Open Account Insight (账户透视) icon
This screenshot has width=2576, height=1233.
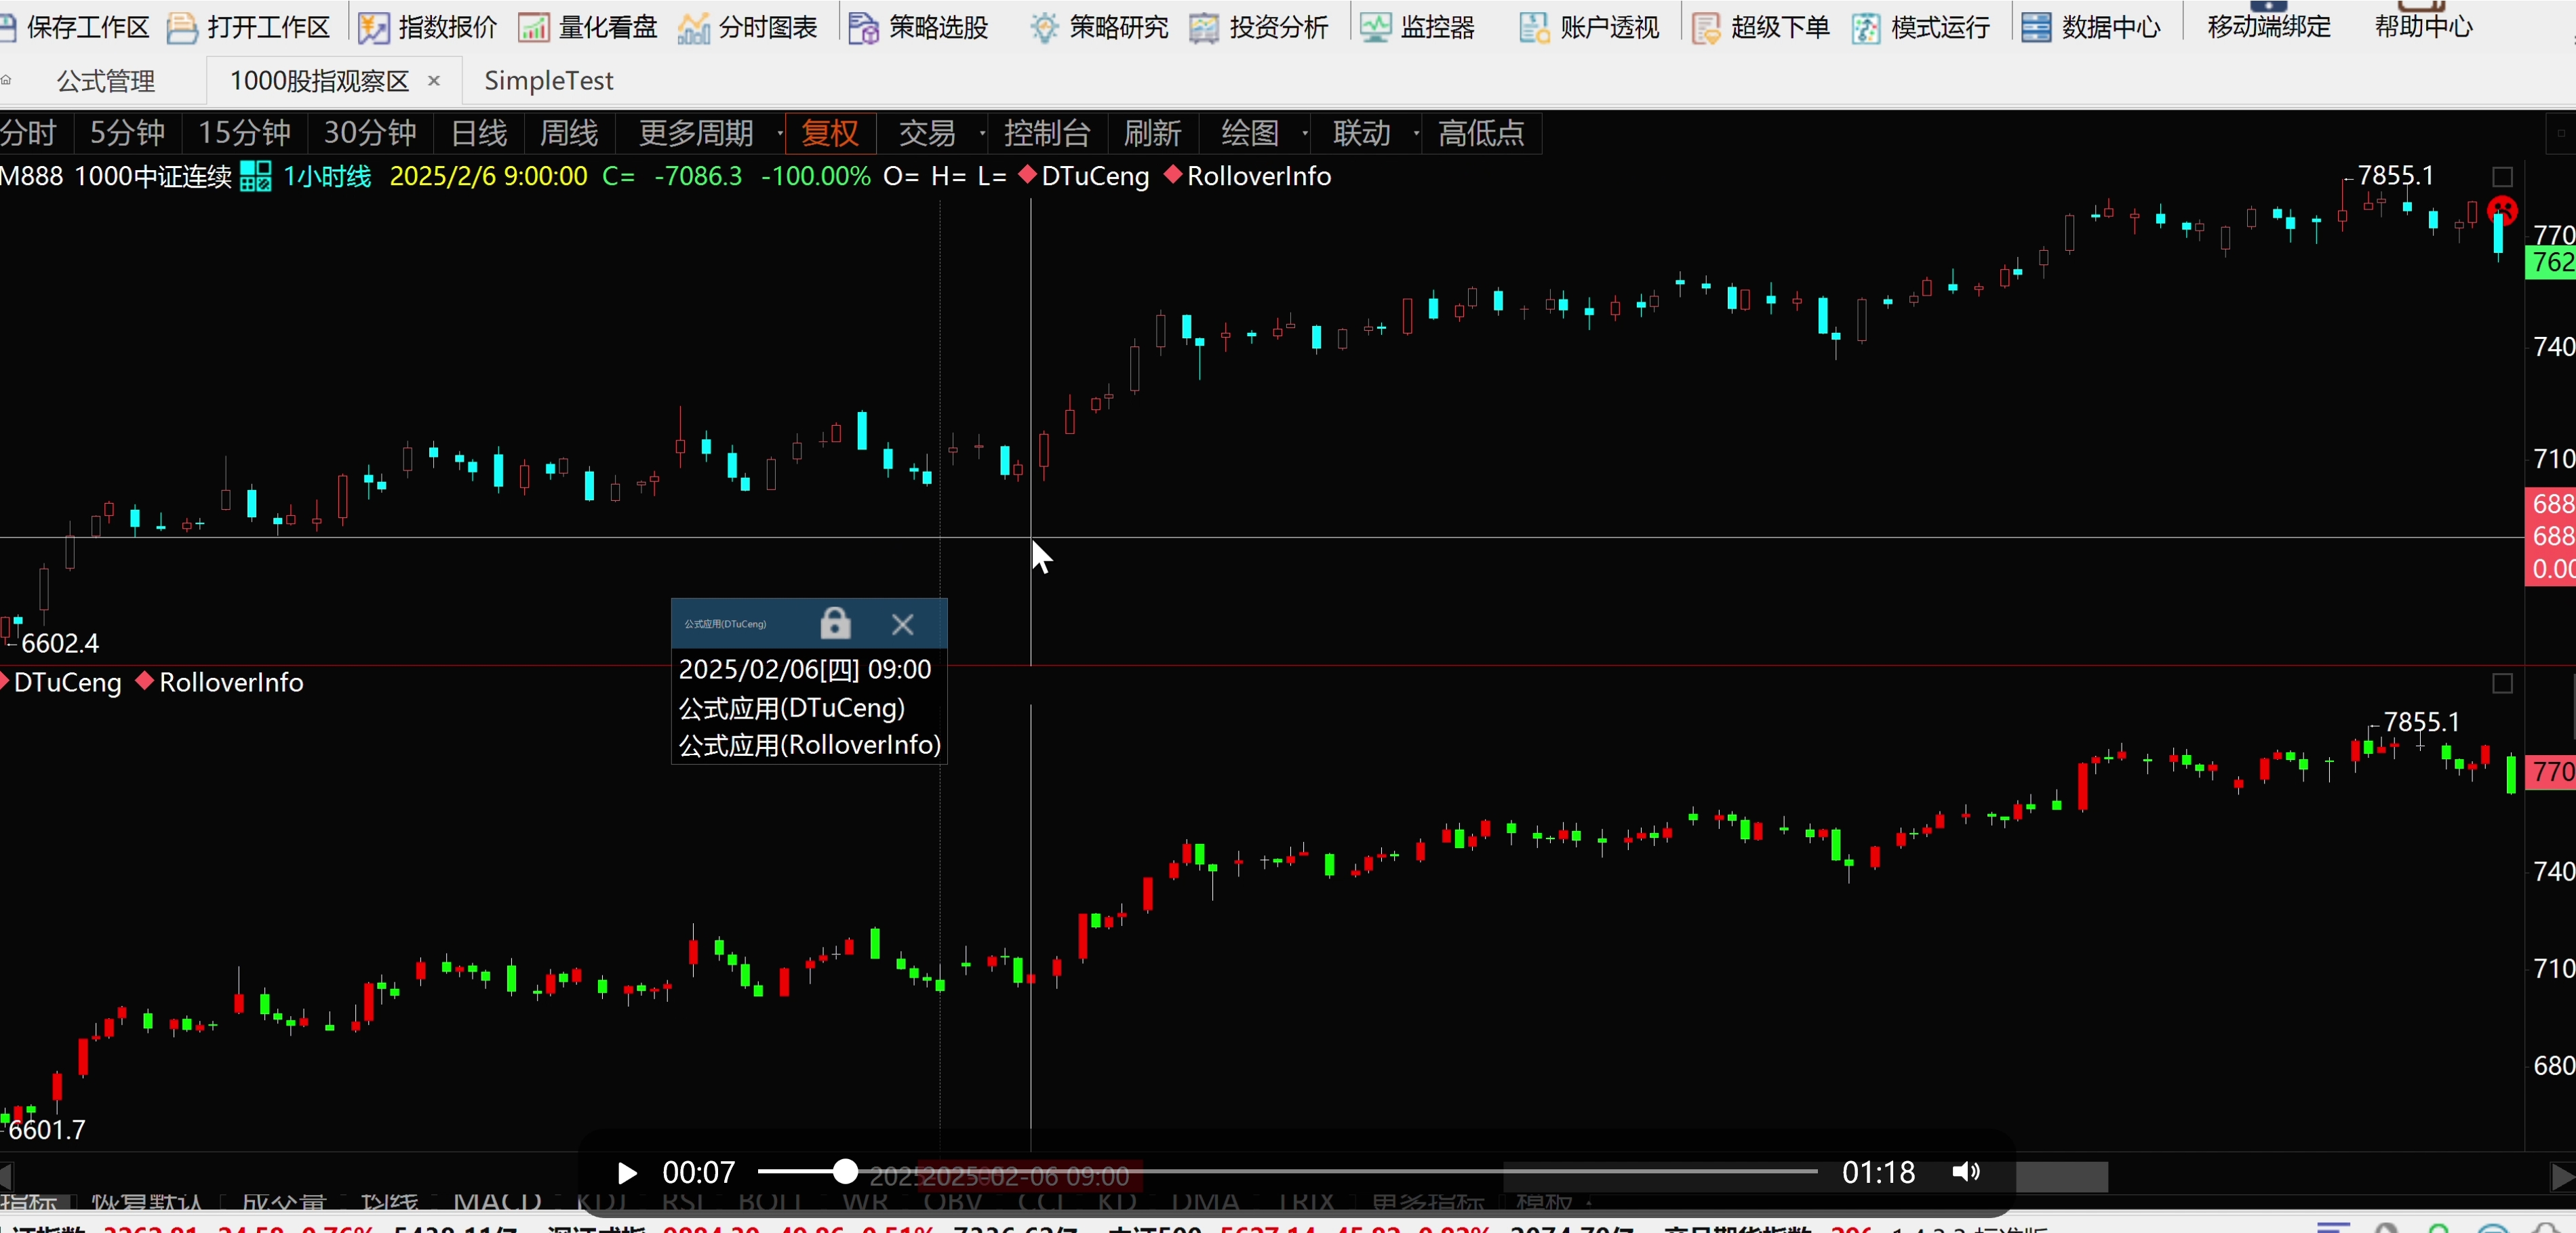1535,27
